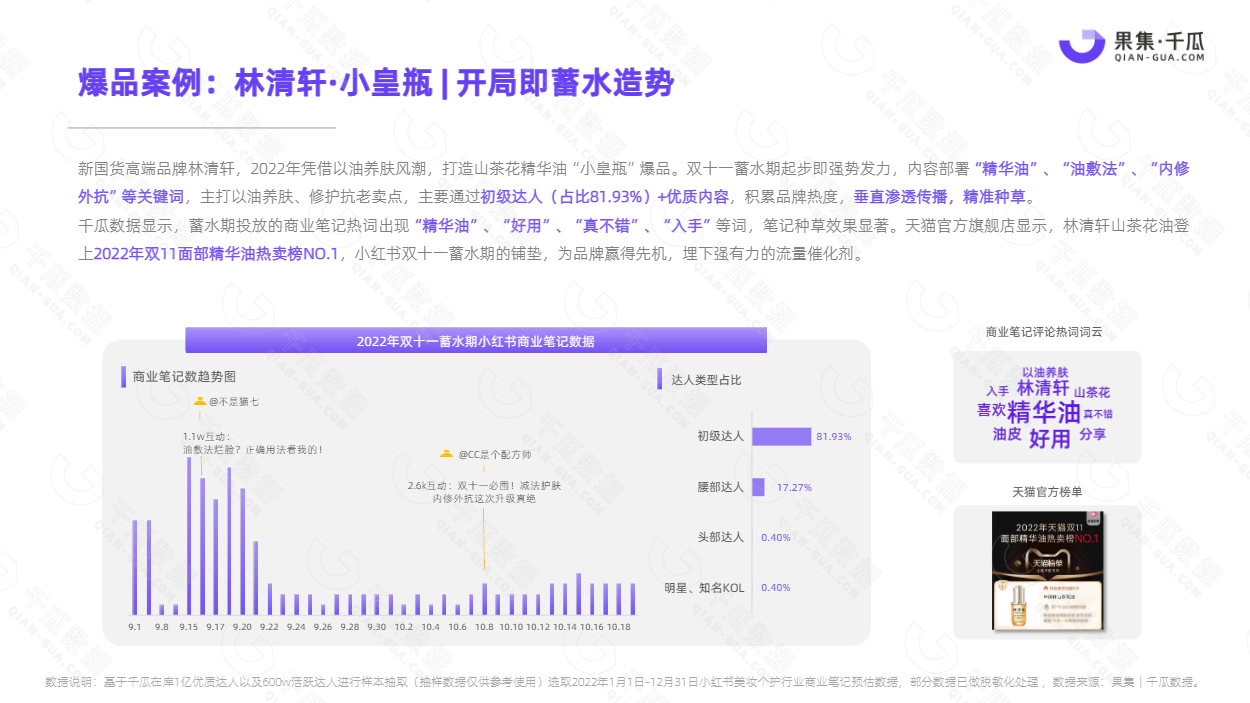
Task: Click the annotation 油敷法烂脸？正确用法看我的！
Action: (x=253, y=450)
